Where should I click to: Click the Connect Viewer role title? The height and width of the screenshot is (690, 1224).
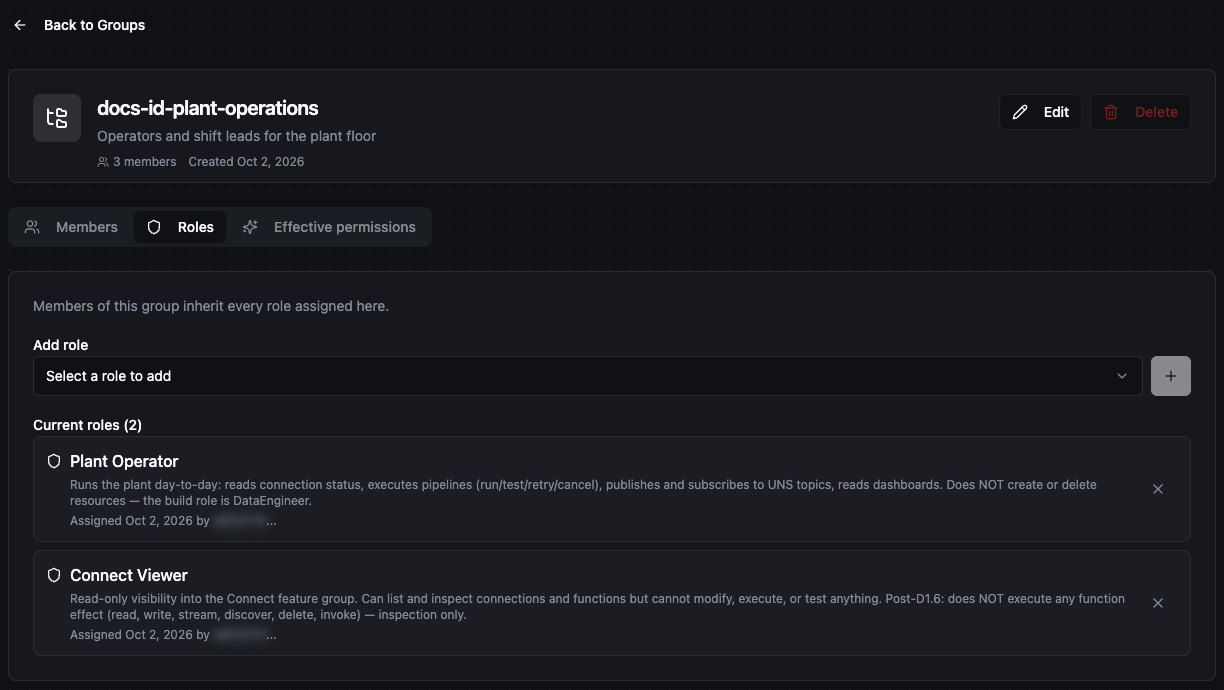click(129, 575)
